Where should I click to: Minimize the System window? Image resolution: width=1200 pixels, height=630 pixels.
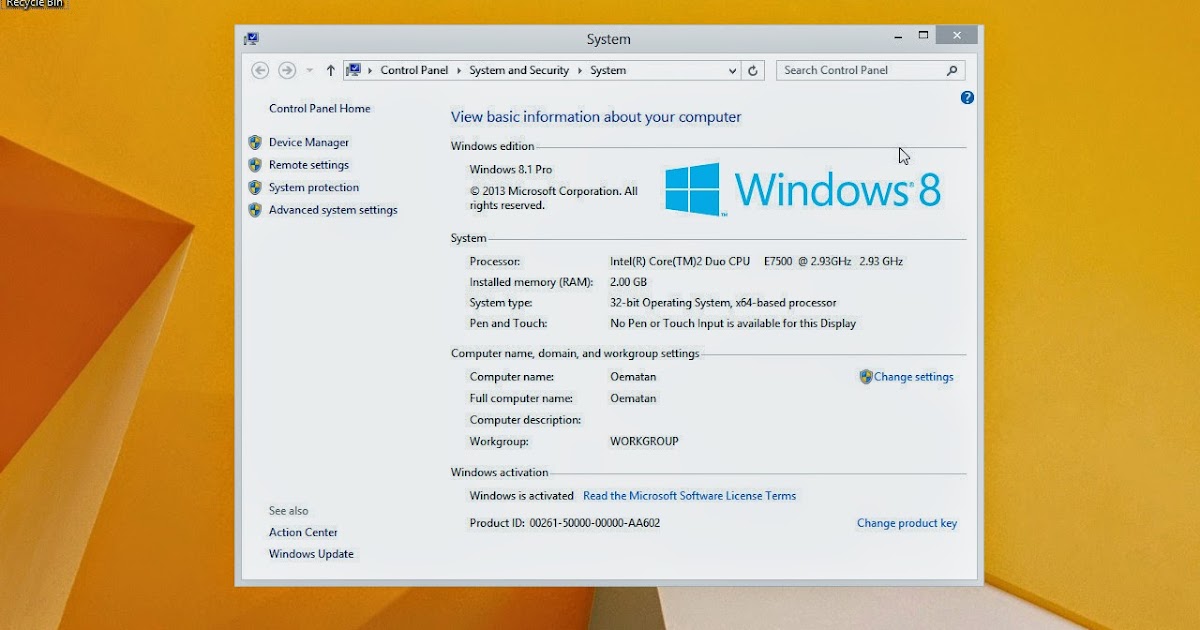[x=897, y=35]
